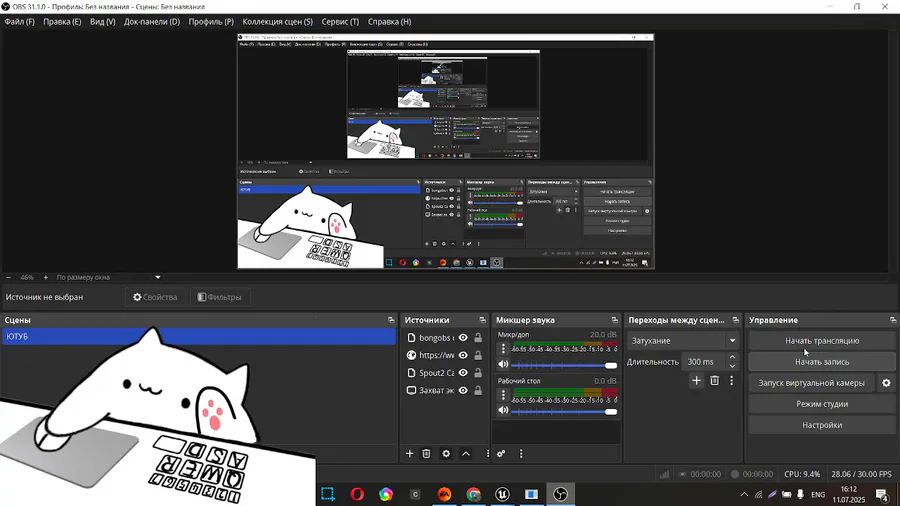Toggle visibility of Spout2 Ca source
The width and height of the screenshot is (900, 506).
tap(463, 373)
